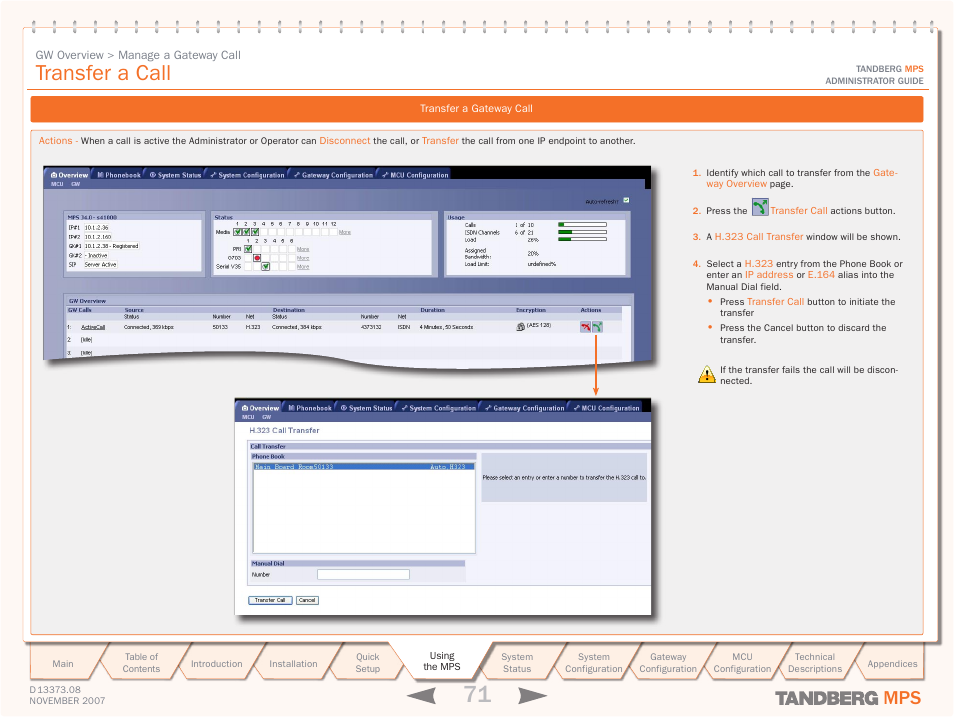
Task: Click the red Disconnect call action icon
Action: click(585, 326)
